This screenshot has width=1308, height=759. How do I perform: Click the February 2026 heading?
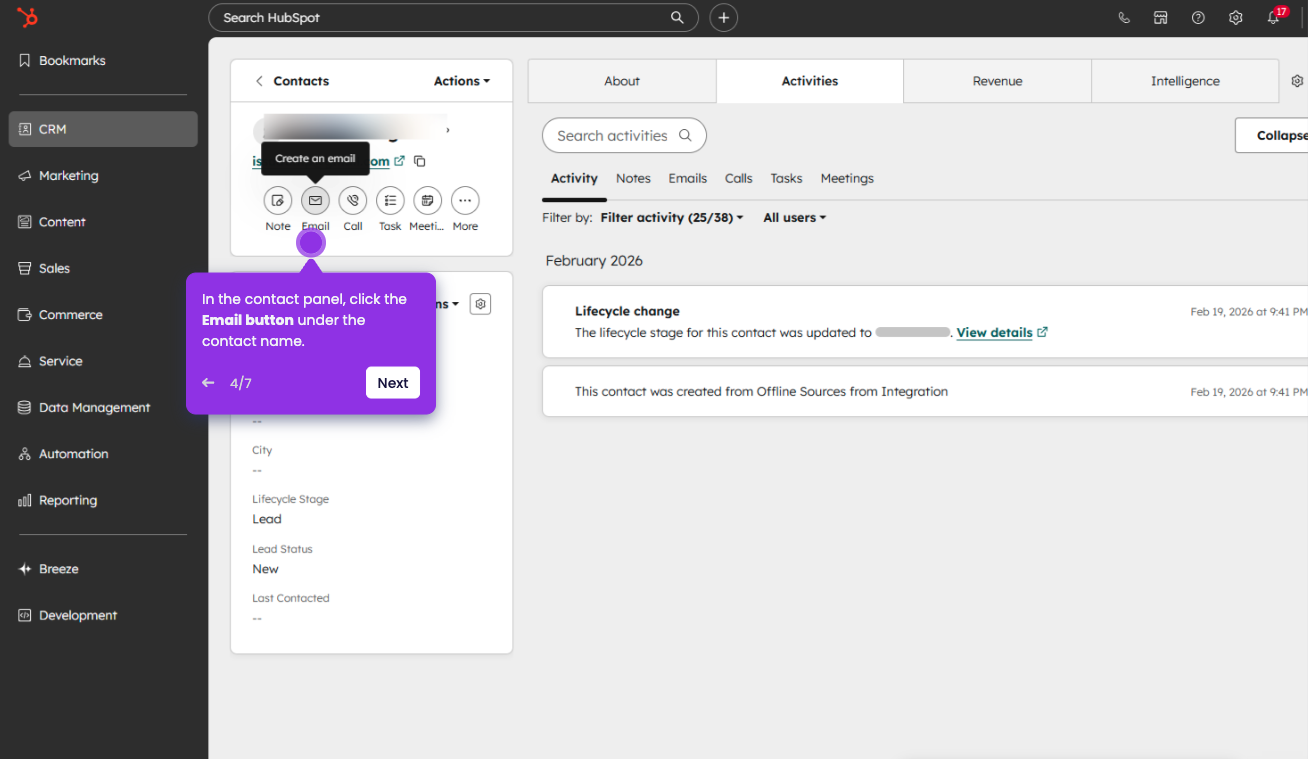coord(594,261)
